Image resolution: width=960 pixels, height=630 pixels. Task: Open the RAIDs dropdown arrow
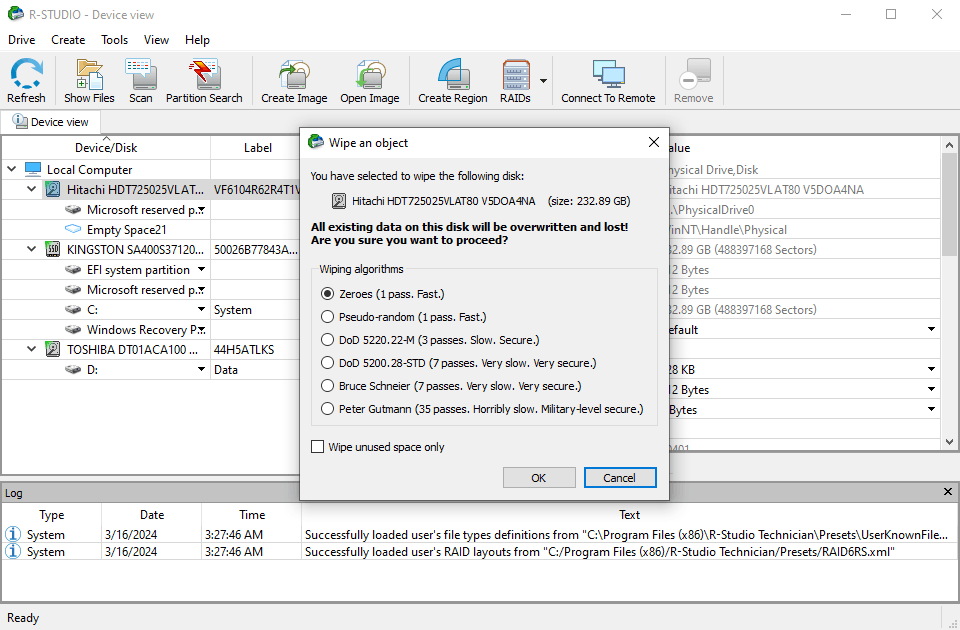coord(543,81)
